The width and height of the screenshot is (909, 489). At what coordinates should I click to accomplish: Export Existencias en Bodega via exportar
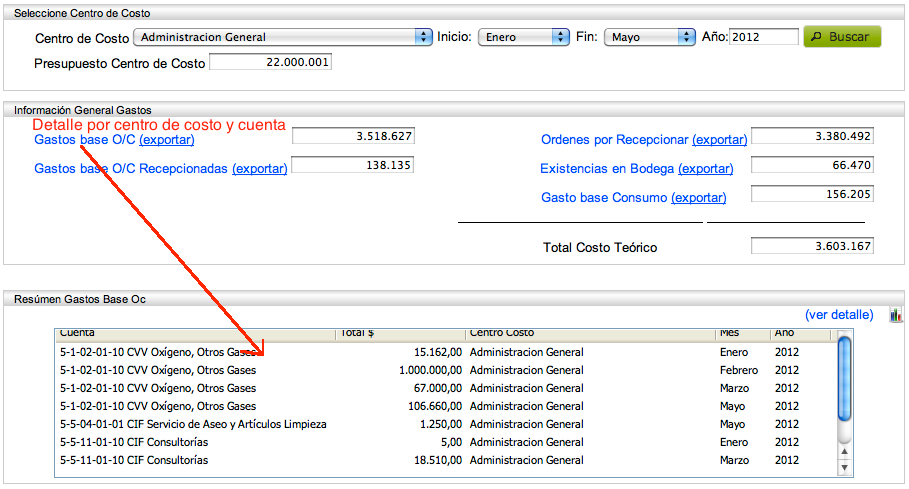(x=706, y=169)
